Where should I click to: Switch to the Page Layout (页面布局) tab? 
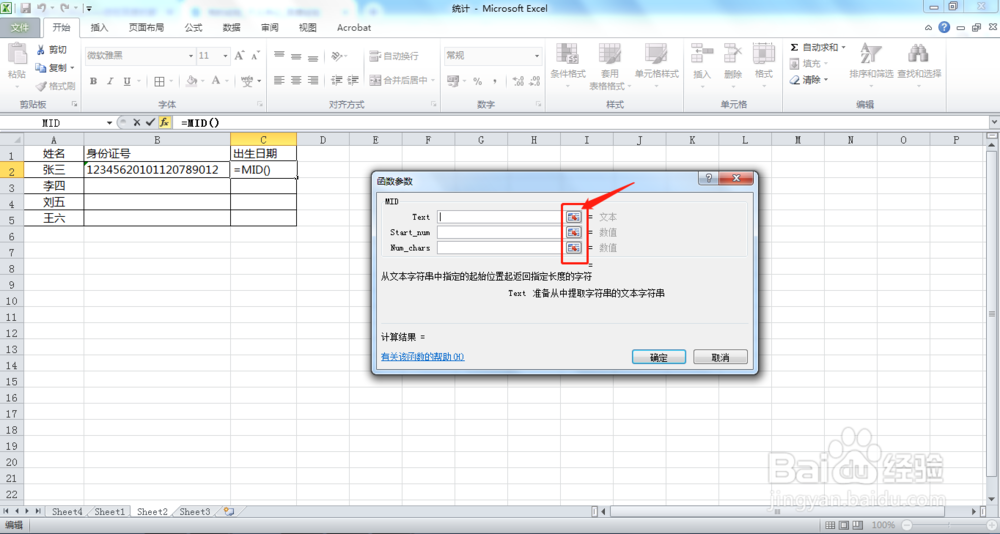click(x=146, y=27)
